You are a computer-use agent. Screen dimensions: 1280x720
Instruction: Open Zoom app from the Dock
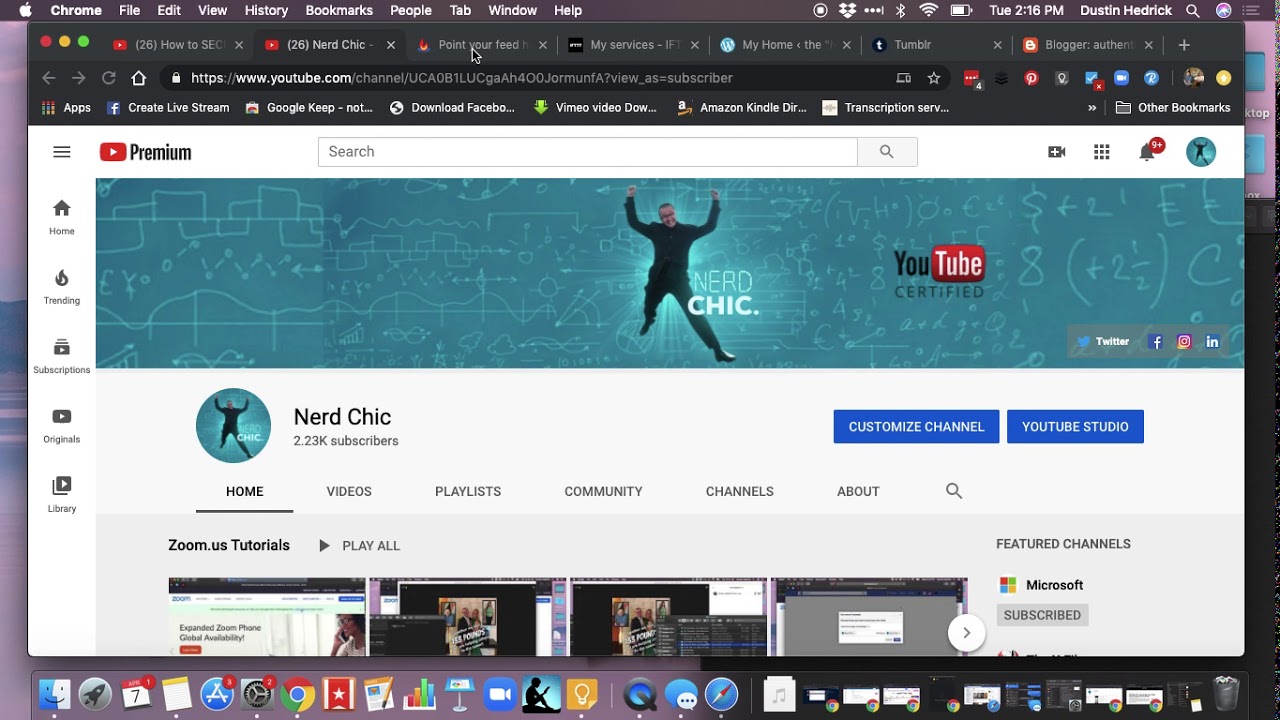pyautogui.click(x=498, y=694)
